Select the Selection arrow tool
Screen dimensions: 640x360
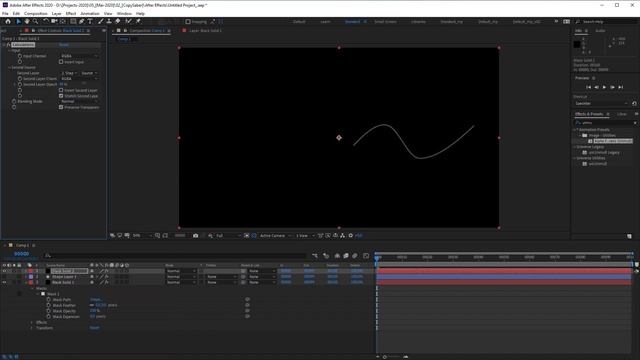(x=18, y=22)
